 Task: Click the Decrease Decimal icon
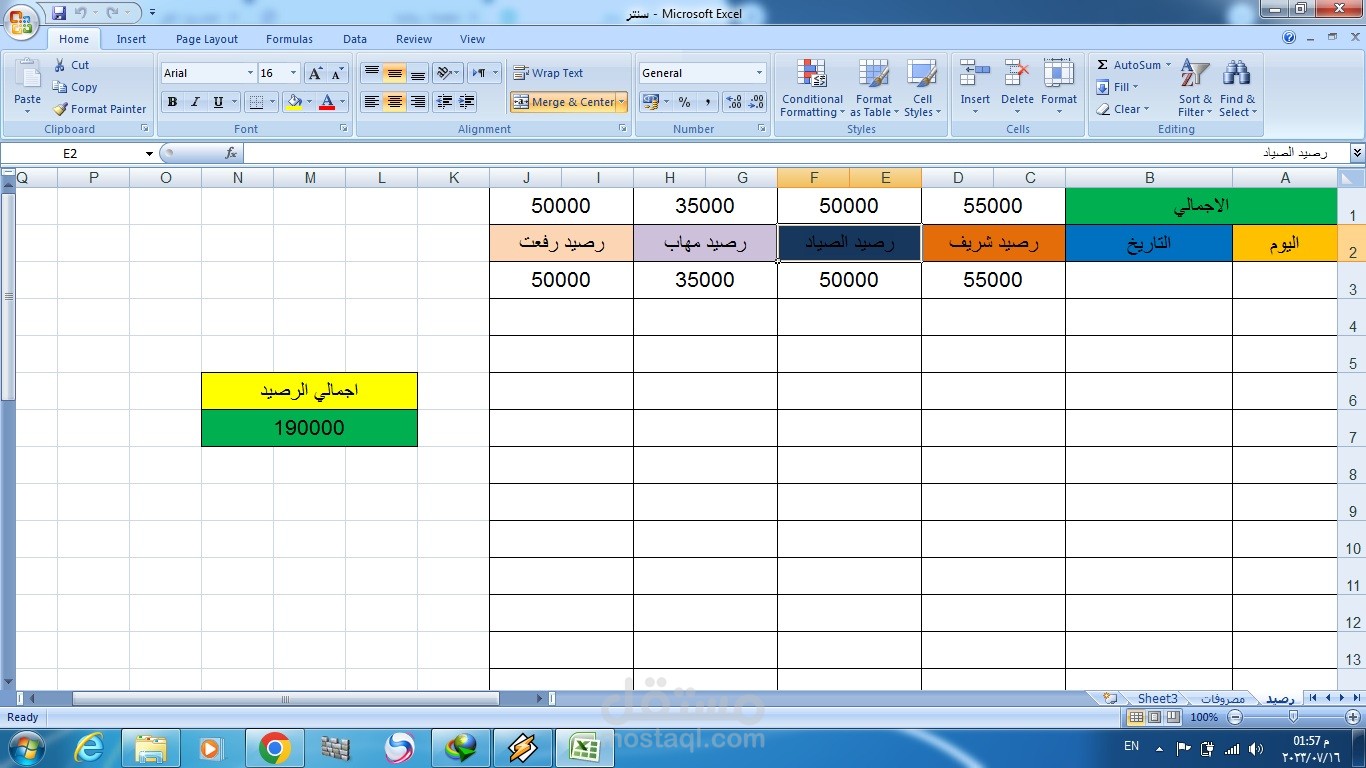coord(756,102)
